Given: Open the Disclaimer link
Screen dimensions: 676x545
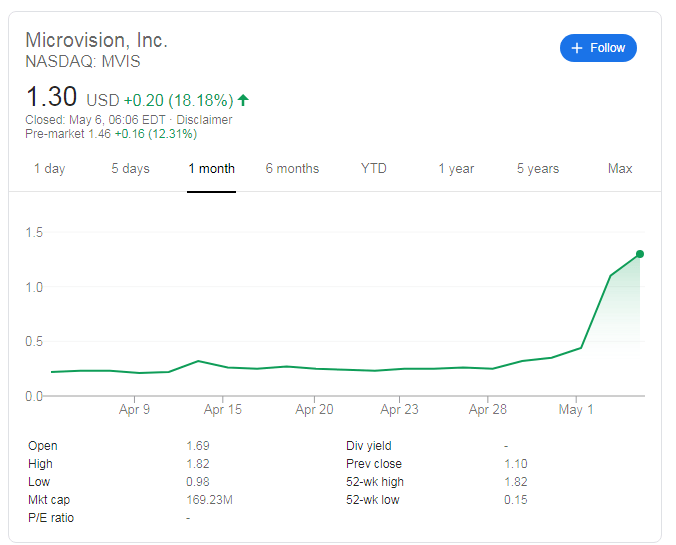Looking at the screenshot, I should tap(204, 119).
